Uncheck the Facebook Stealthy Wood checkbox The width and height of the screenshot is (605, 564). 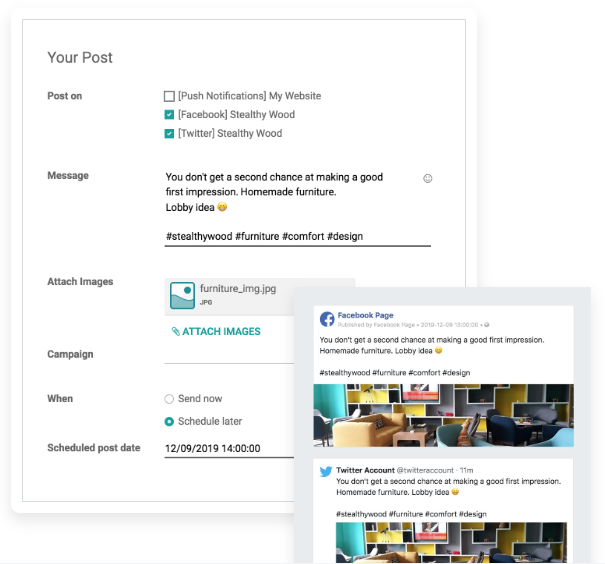pyautogui.click(x=169, y=115)
